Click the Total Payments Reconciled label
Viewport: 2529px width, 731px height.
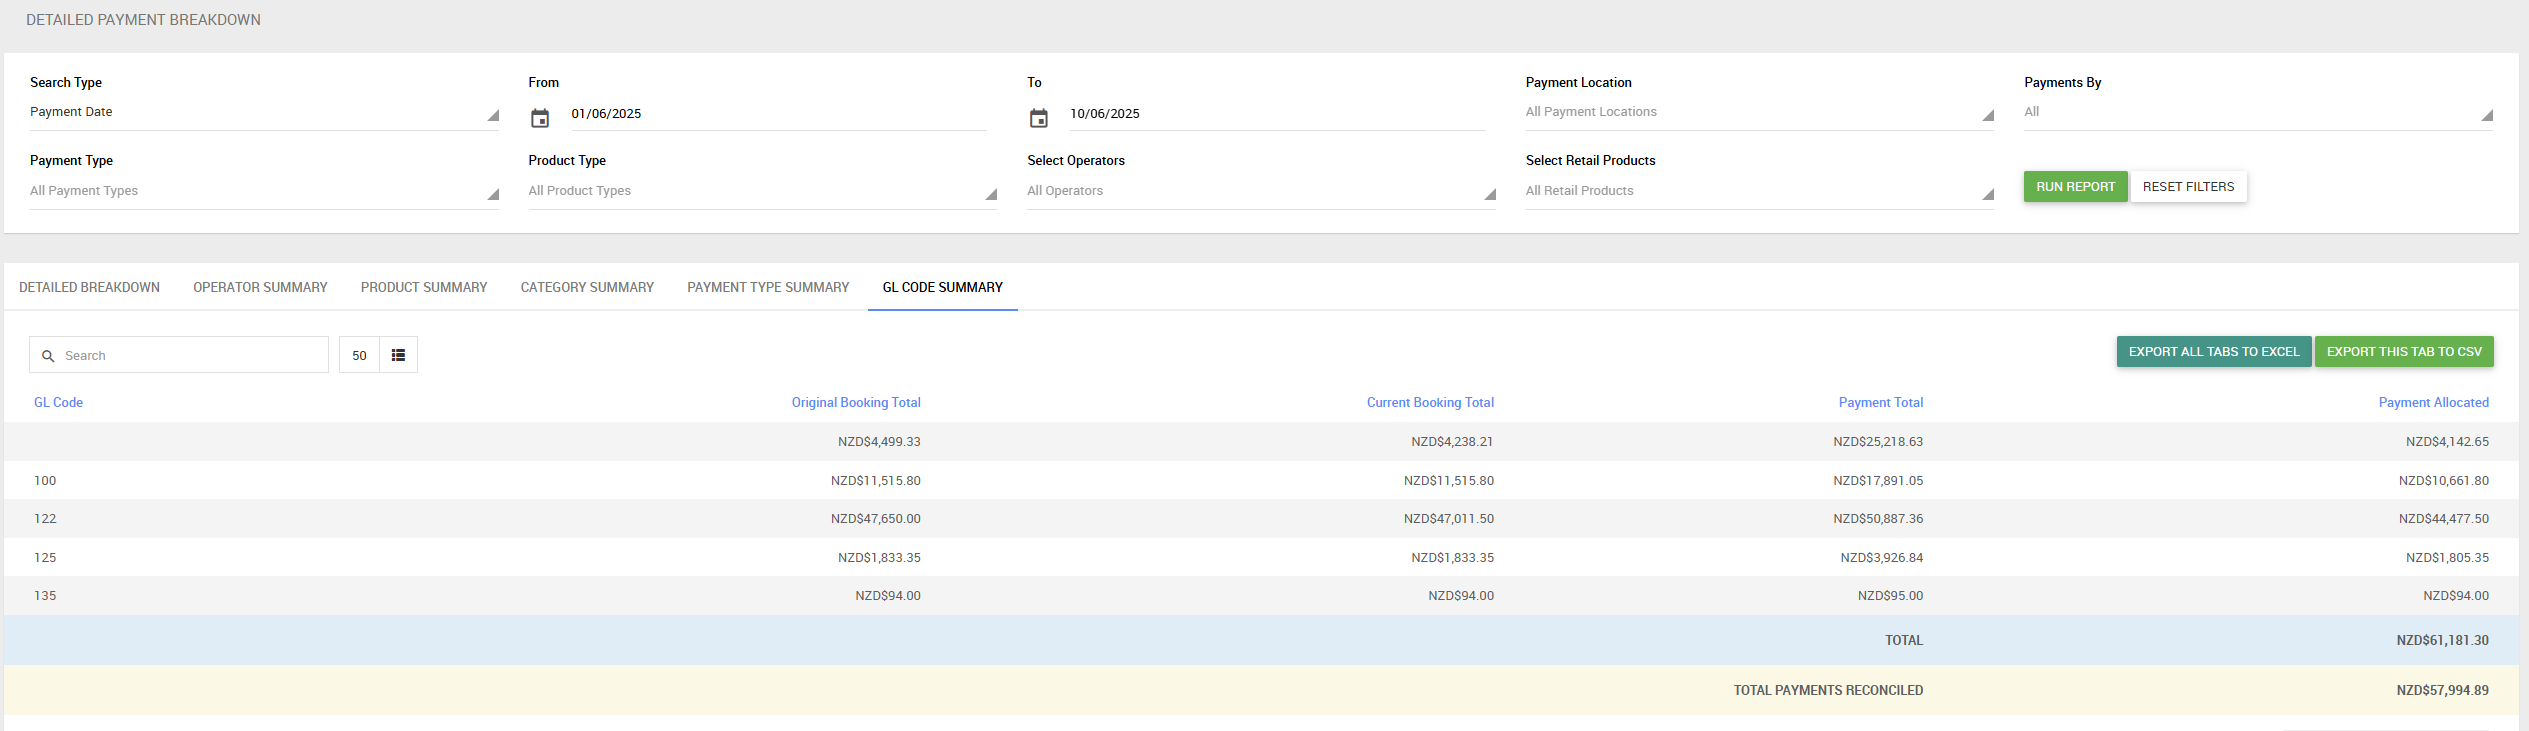click(1828, 691)
